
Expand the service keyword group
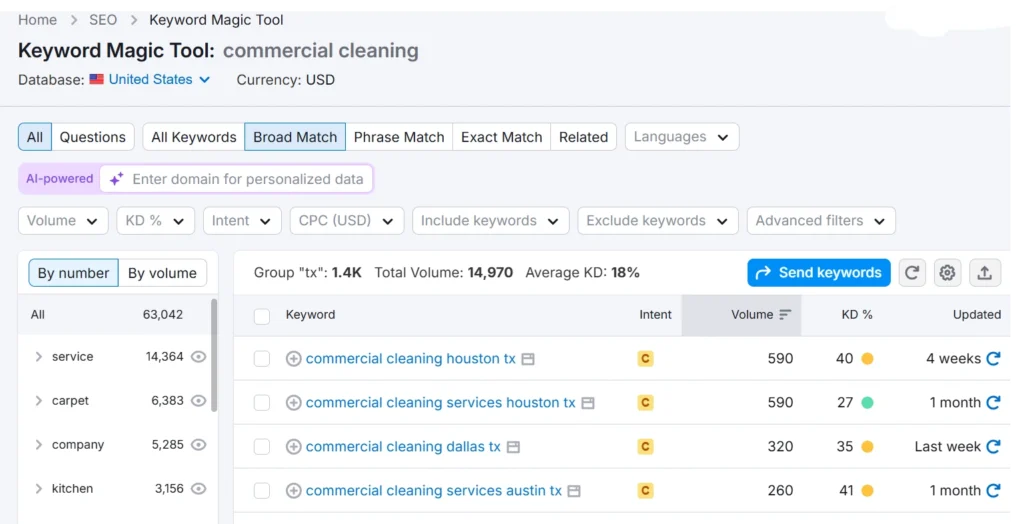pos(39,357)
